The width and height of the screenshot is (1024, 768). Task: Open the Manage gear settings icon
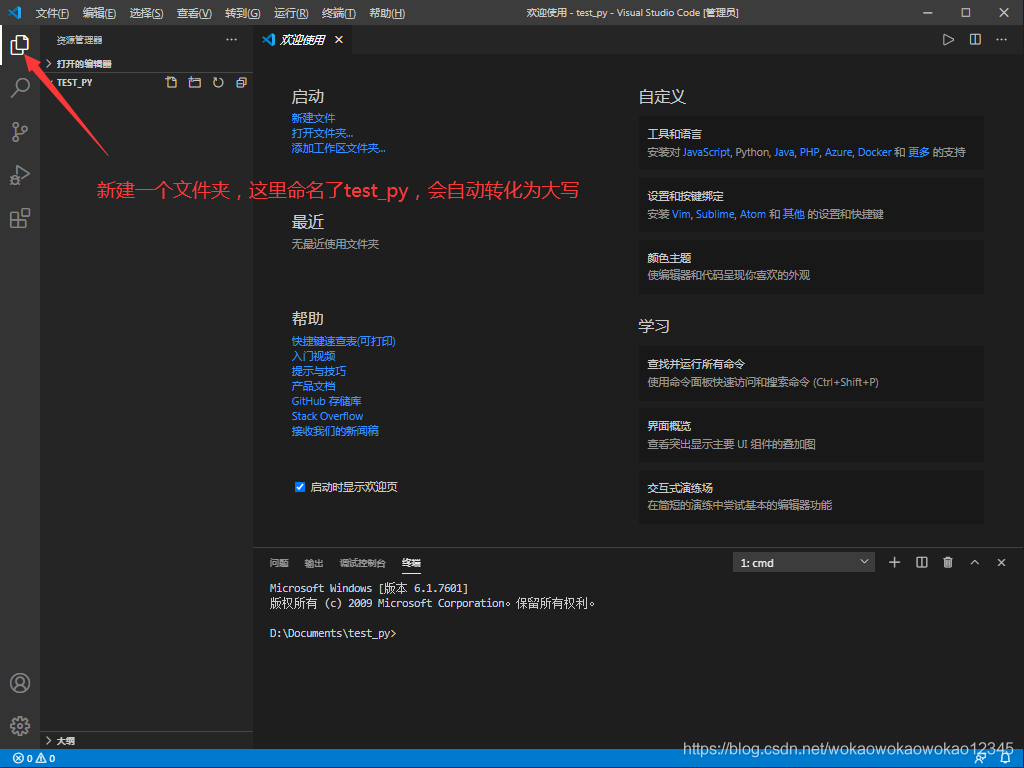click(20, 726)
